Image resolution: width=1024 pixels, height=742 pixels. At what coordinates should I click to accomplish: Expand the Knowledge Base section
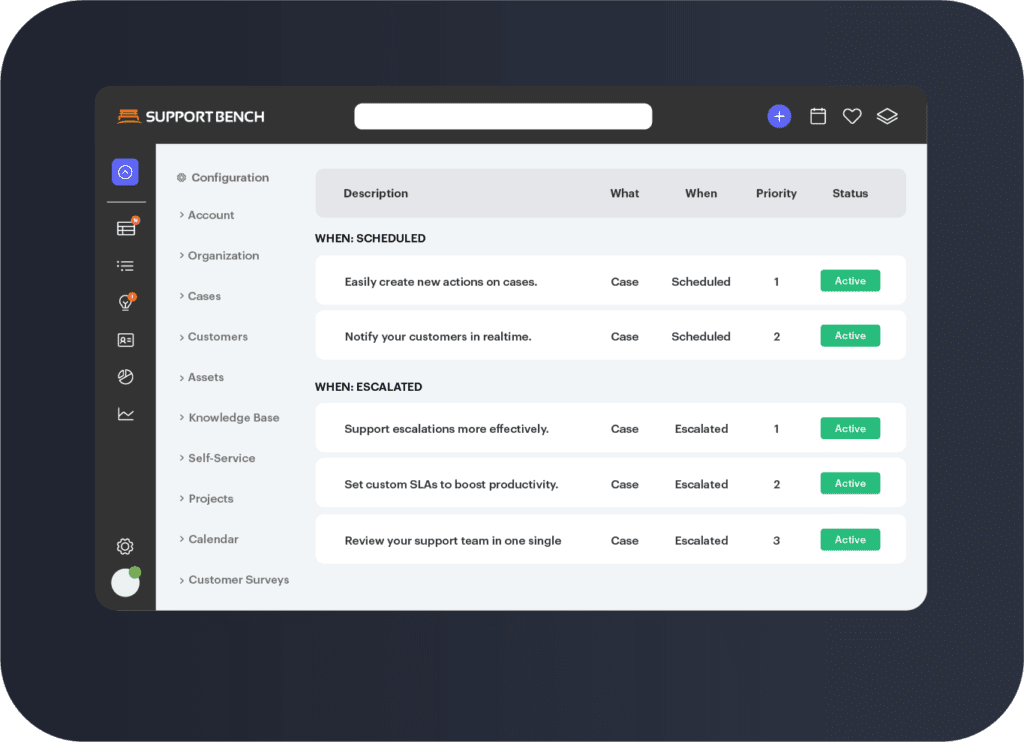233,418
